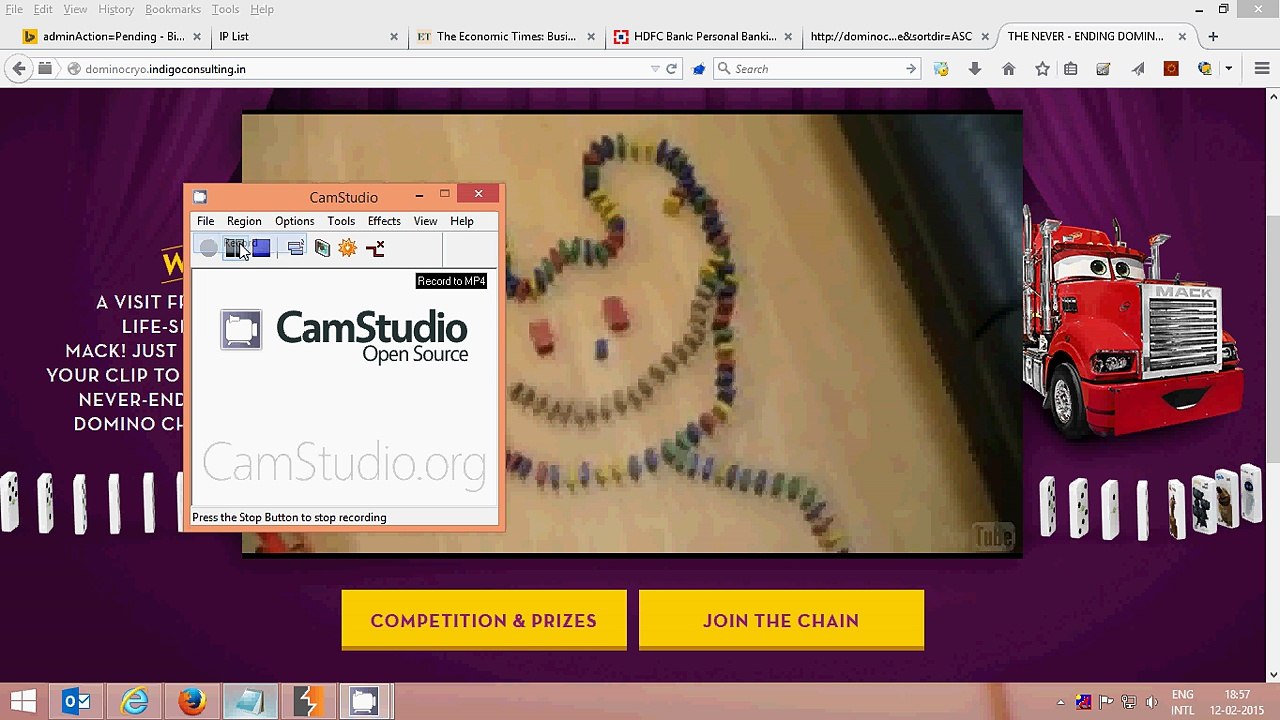
Task: Click the CamStudio title bar app icon
Action: pyautogui.click(x=200, y=197)
